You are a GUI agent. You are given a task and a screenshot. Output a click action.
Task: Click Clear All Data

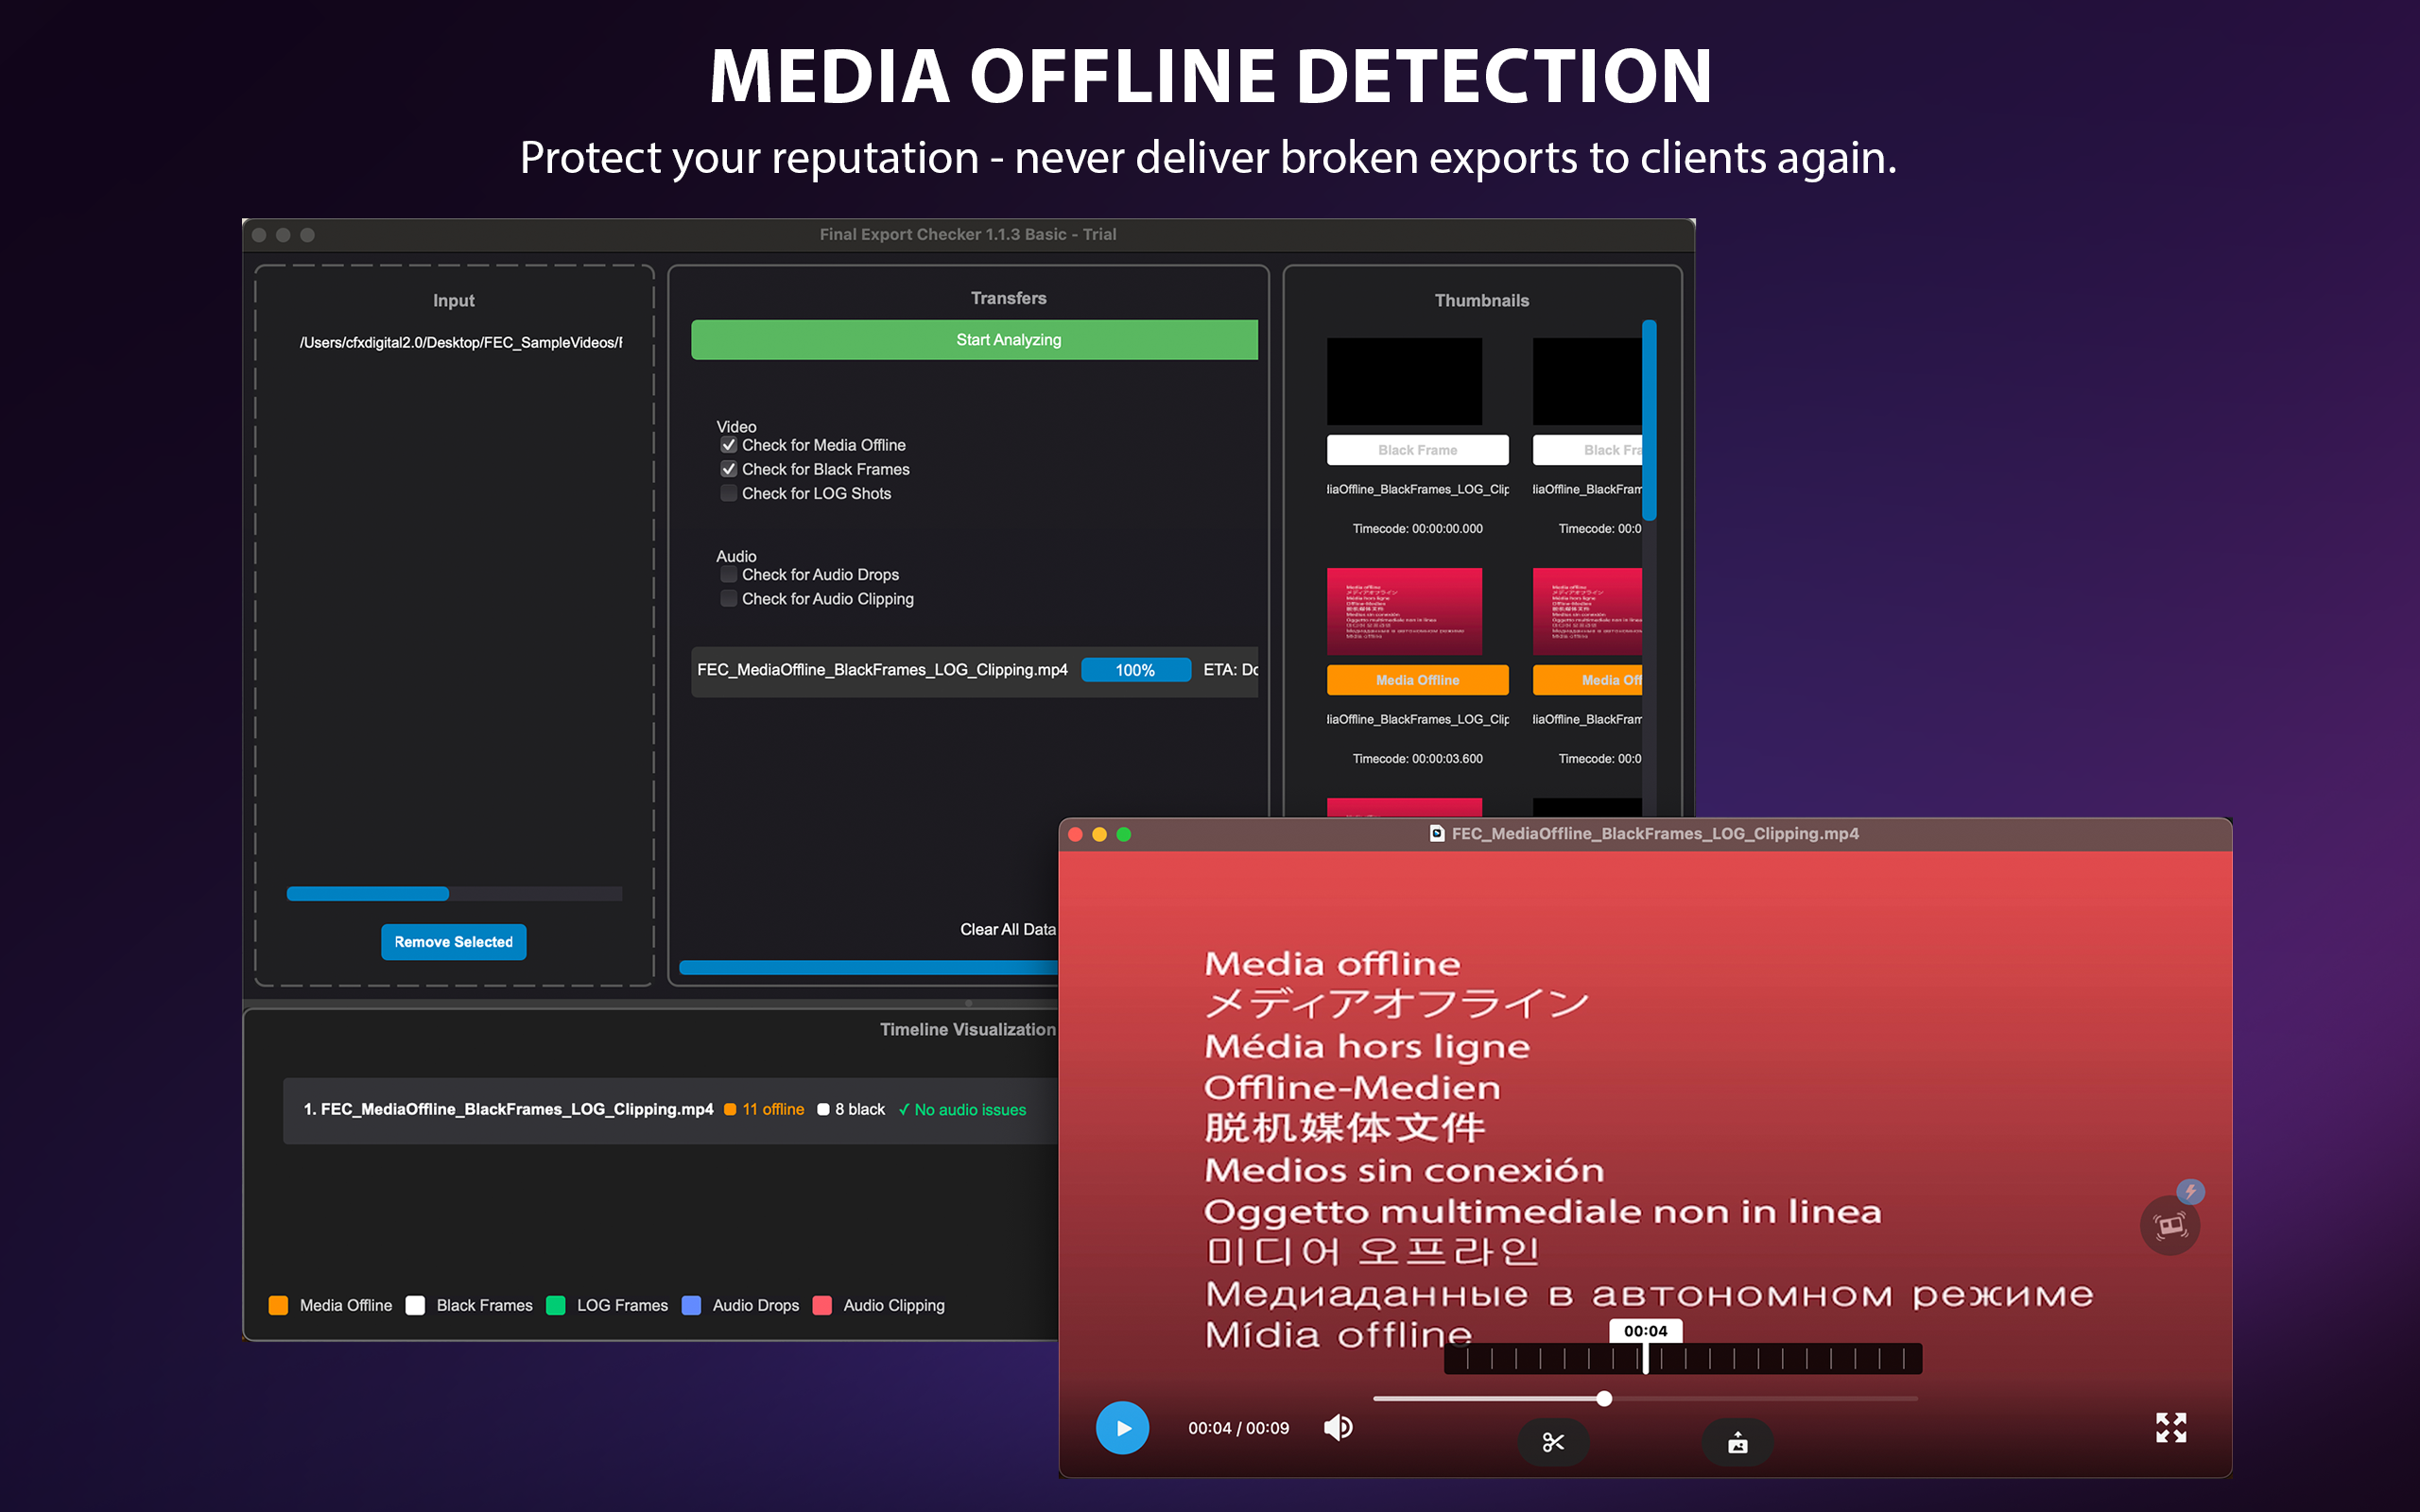(x=1007, y=928)
